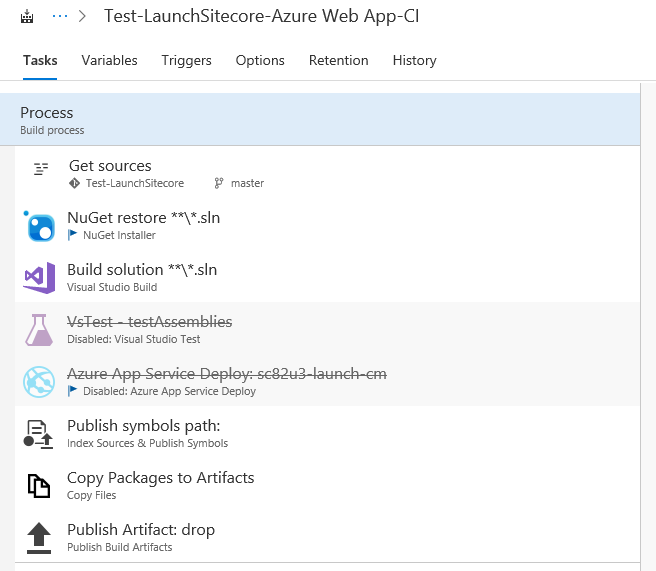Viewport: 656px width, 571px height.
Task: Click the git repository diamond icon
Action: [74, 183]
